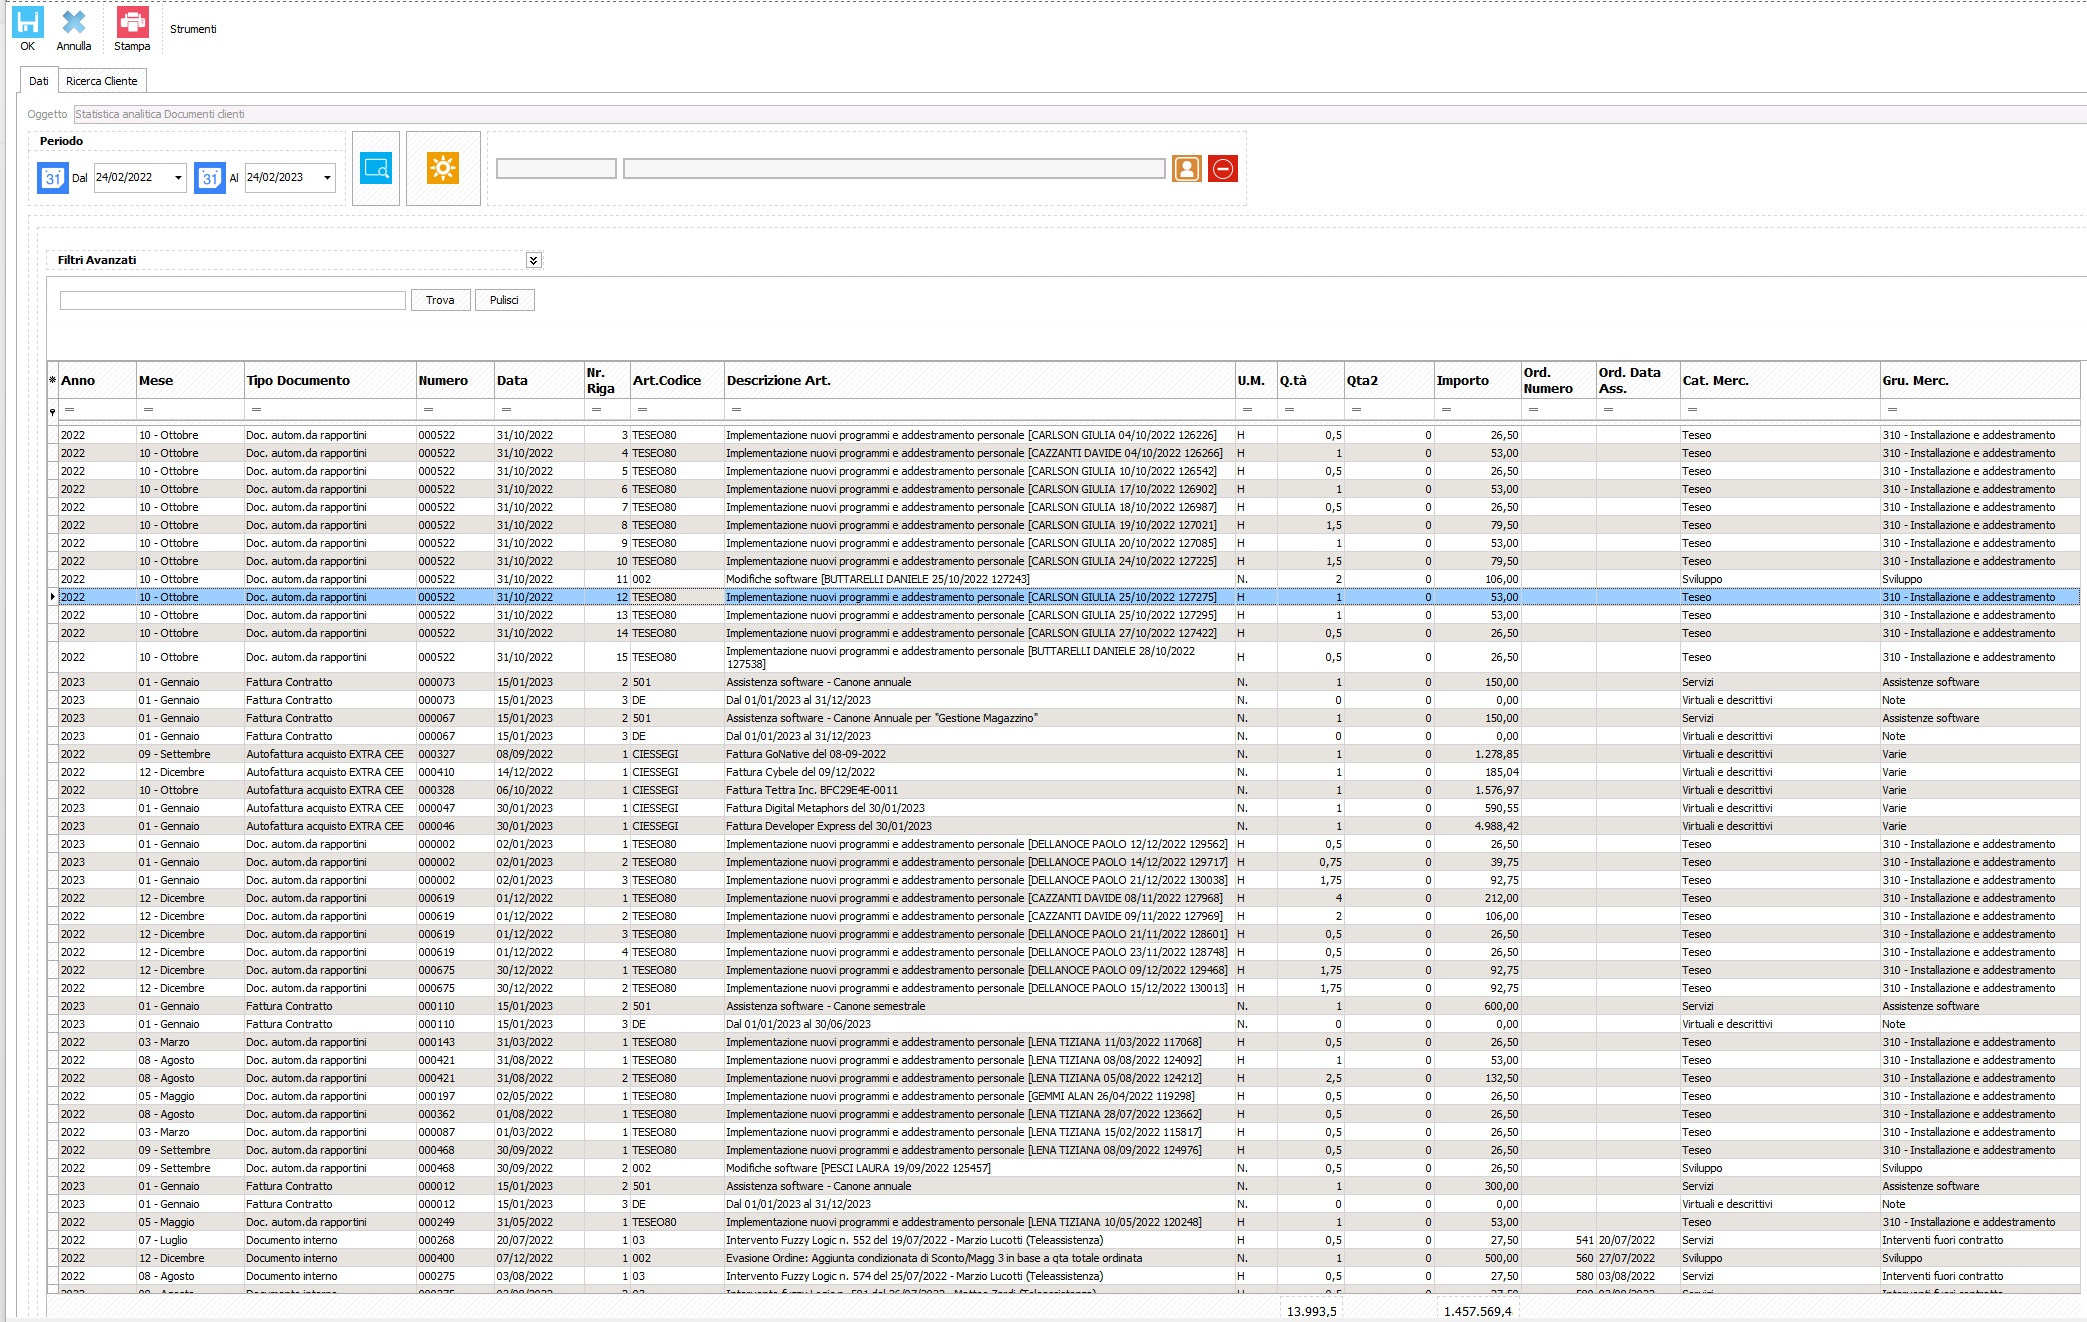Select Fattura Developer Express del 30/01/2023 cell
Viewport: 2087px width, 1322px height.
point(980,826)
